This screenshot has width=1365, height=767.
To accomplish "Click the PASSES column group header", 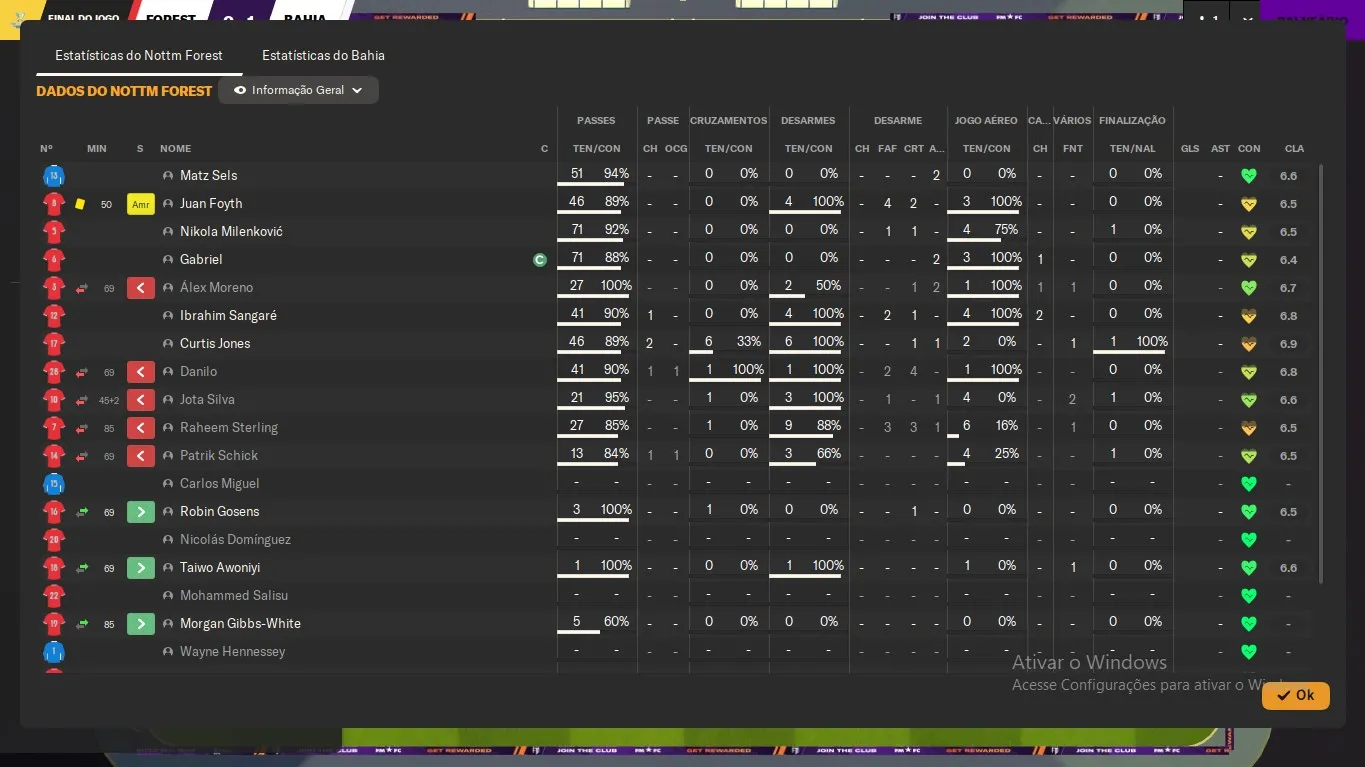I will [x=596, y=121].
